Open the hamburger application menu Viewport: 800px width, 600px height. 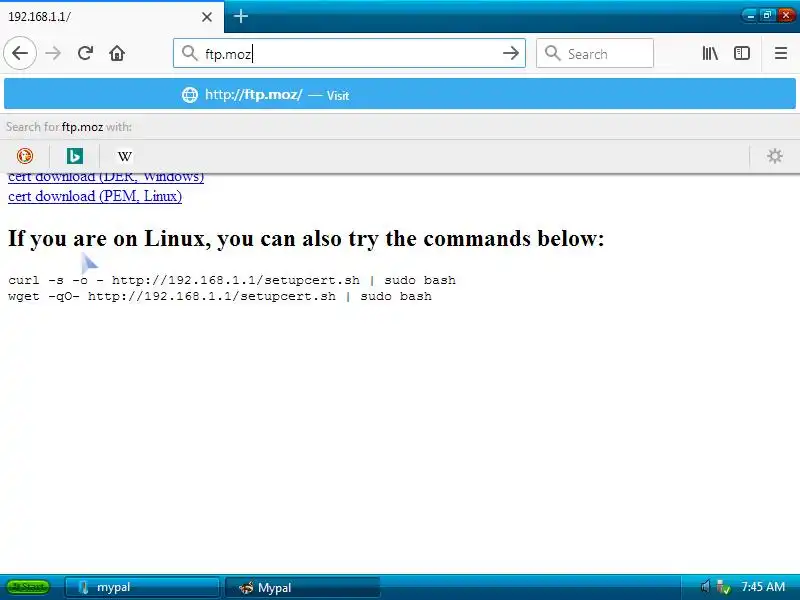781,53
